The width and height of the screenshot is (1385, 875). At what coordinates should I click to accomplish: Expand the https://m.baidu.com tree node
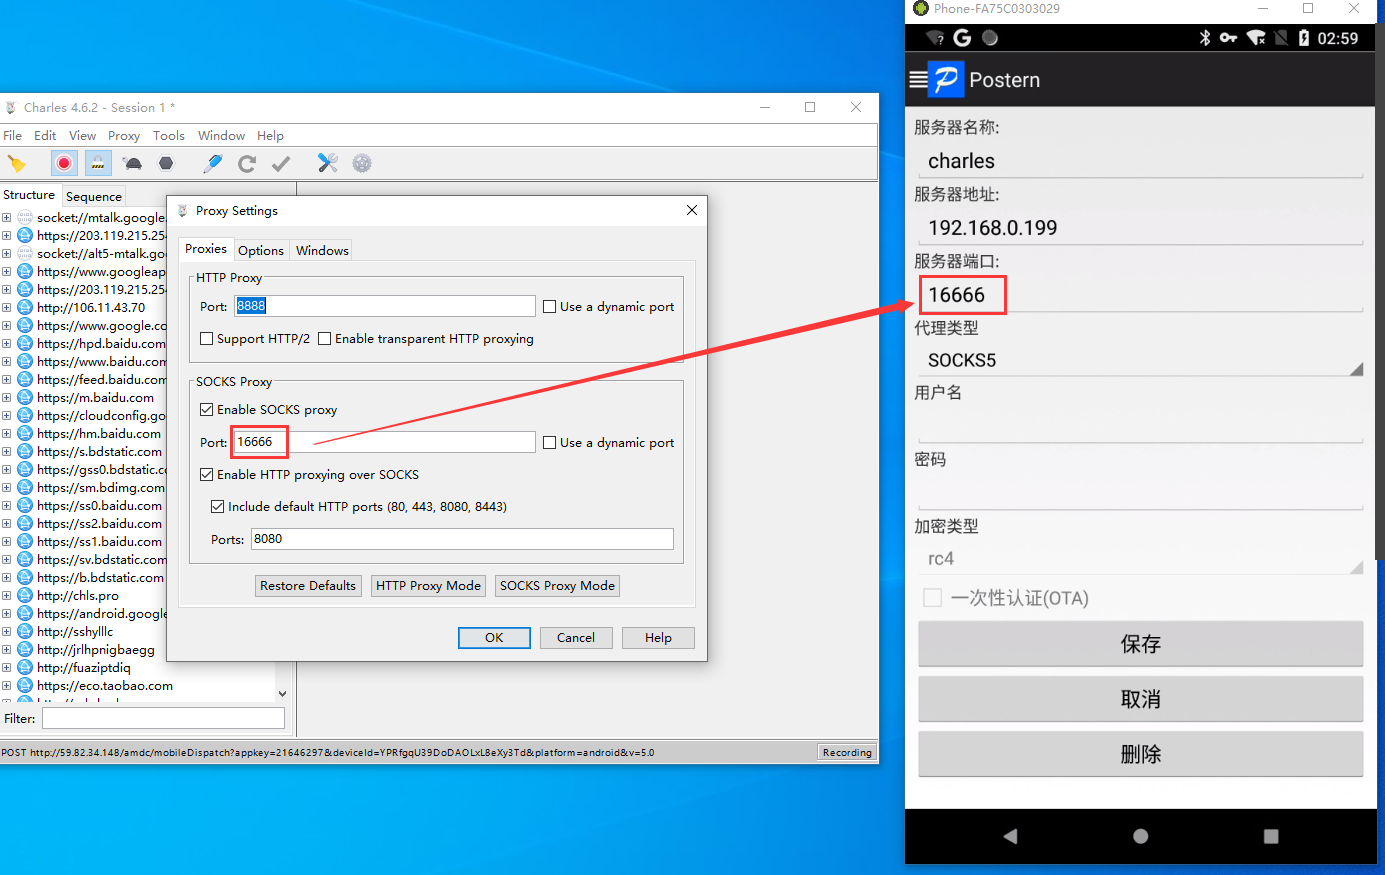7,397
